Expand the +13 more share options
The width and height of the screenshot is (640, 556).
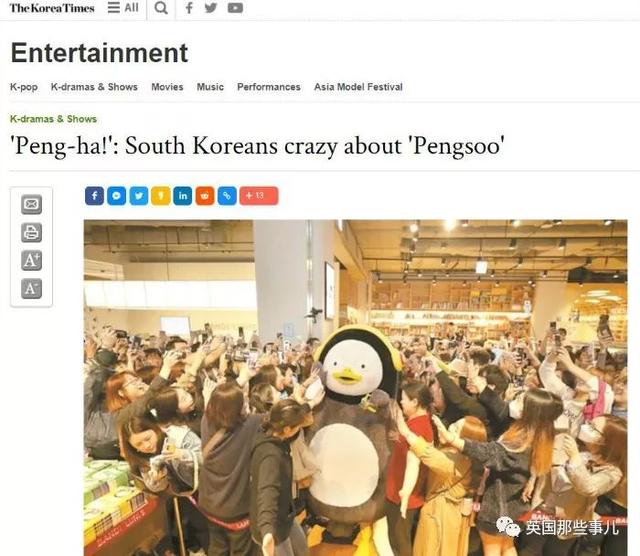click(259, 196)
